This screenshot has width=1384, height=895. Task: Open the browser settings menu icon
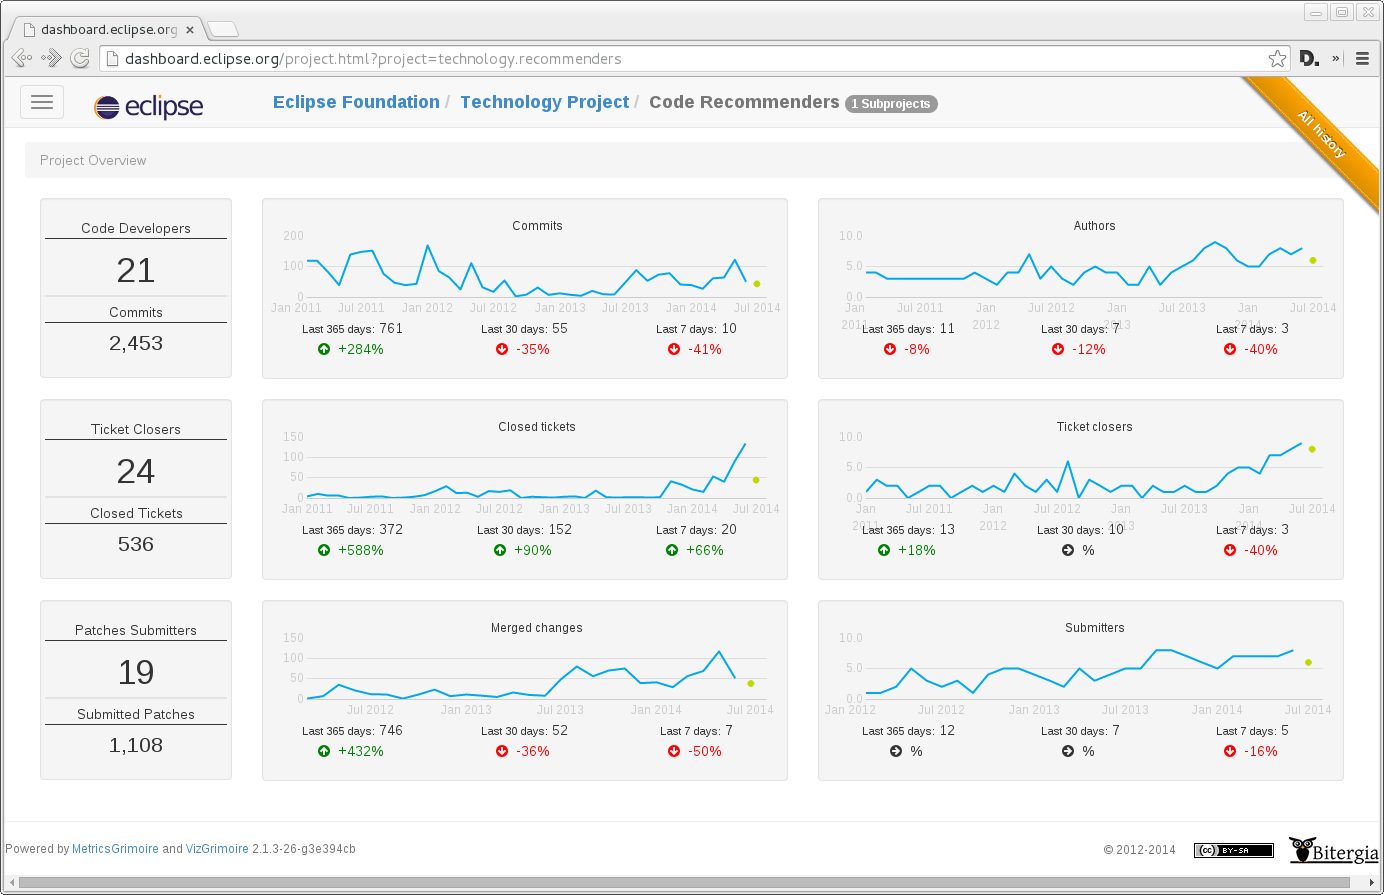pyautogui.click(x=1362, y=59)
